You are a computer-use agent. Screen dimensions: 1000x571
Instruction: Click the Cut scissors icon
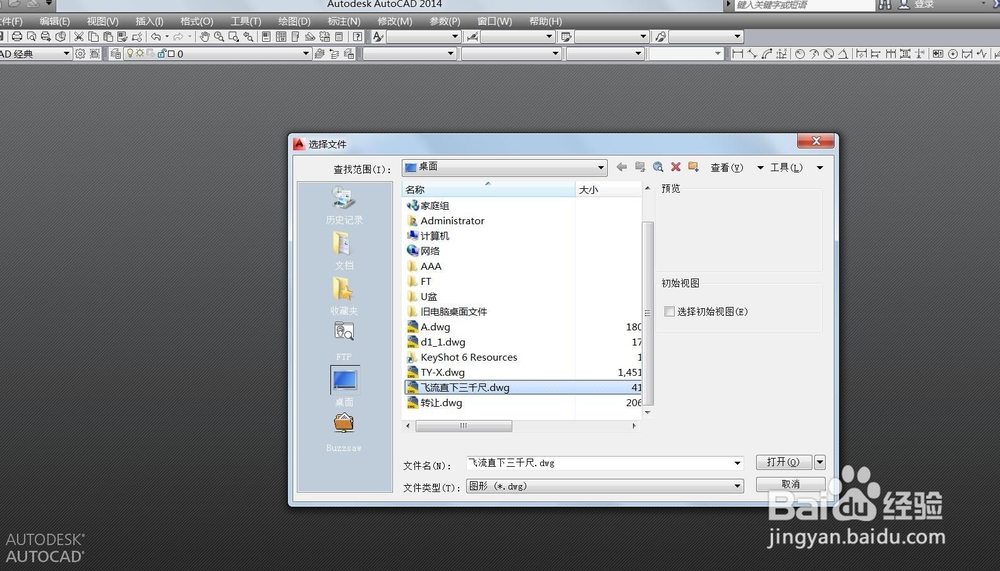pyautogui.click(x=78, y=37)
